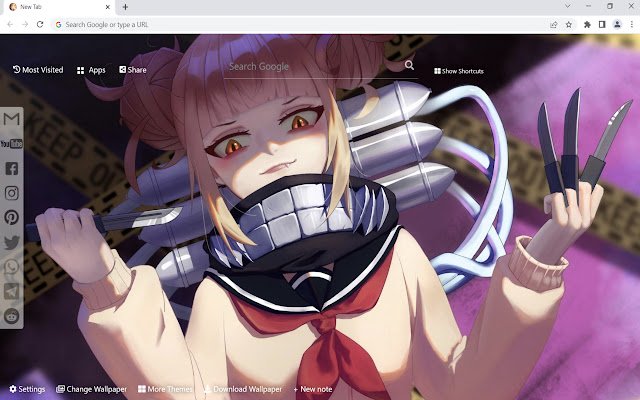Screen dimensions: 640x400
Task: Click Download Wallpaper
Action: click(243, 389)
